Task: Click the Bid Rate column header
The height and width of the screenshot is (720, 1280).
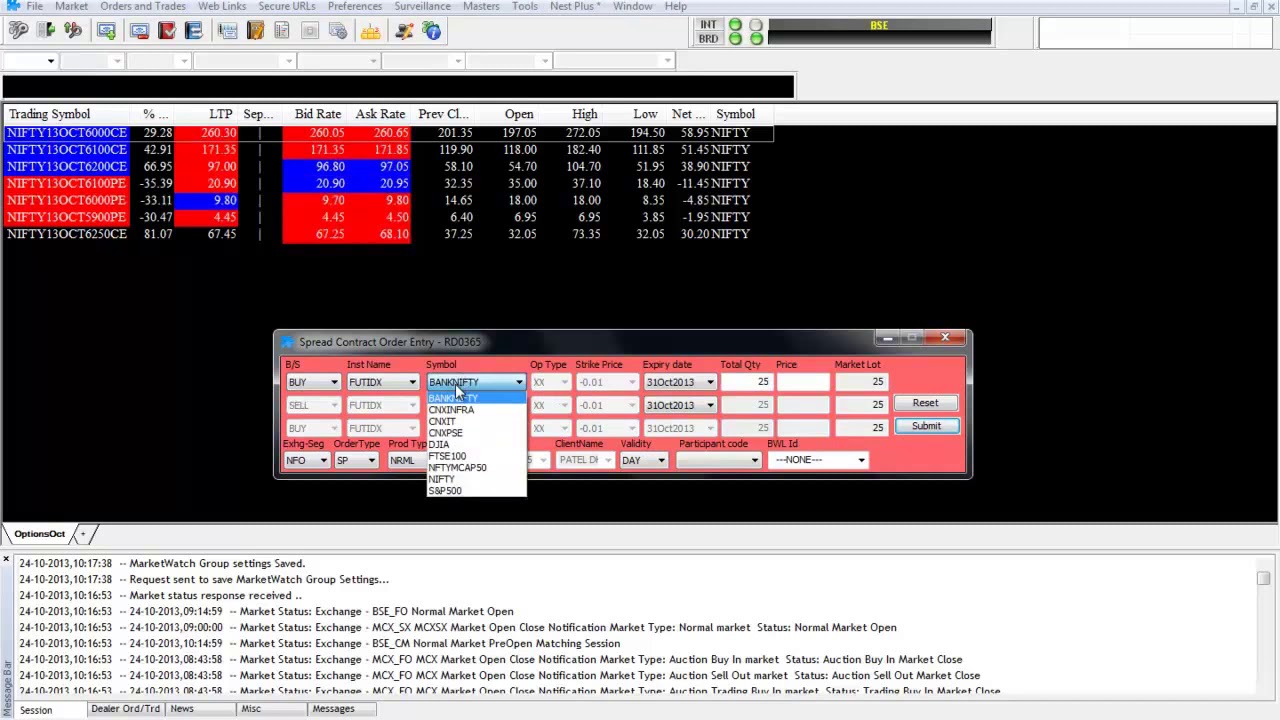Action: [317, 114]
